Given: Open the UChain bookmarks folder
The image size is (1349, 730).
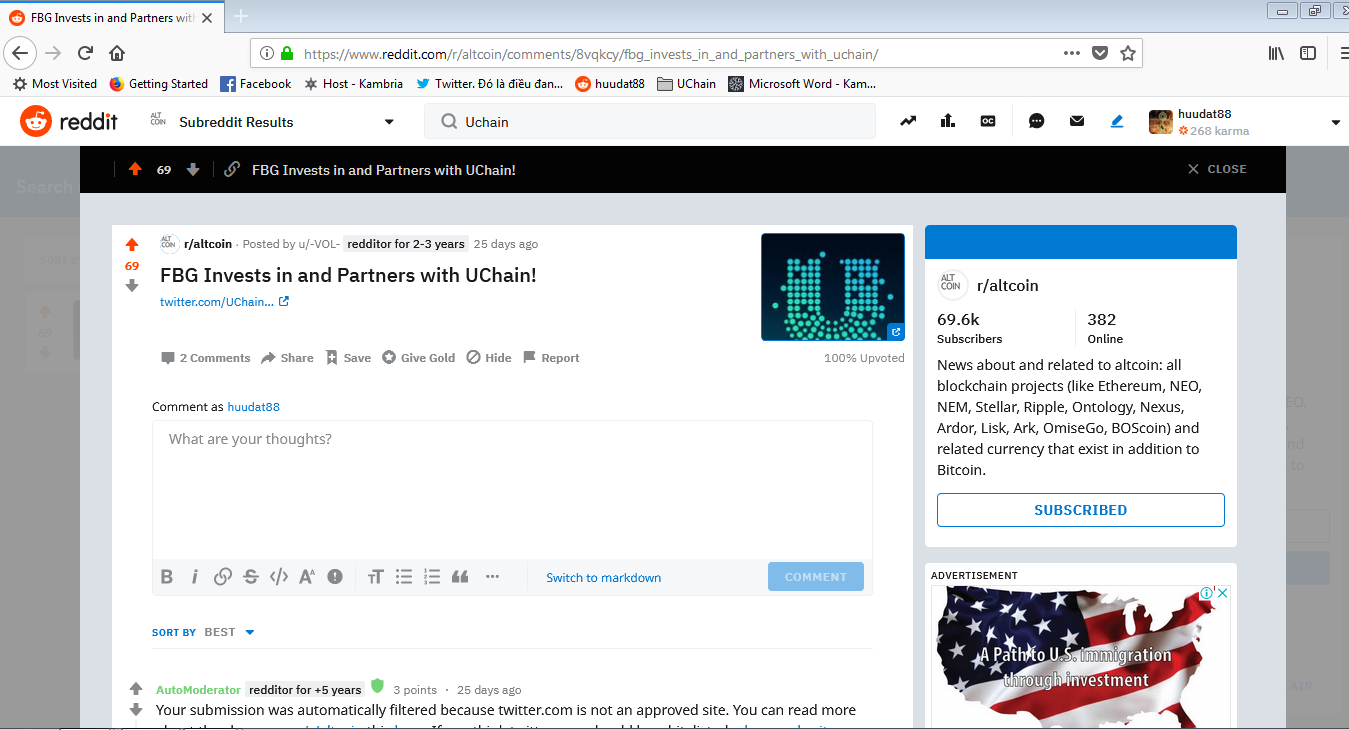Looking at the screenshot, I should click(x=686, y=84).
